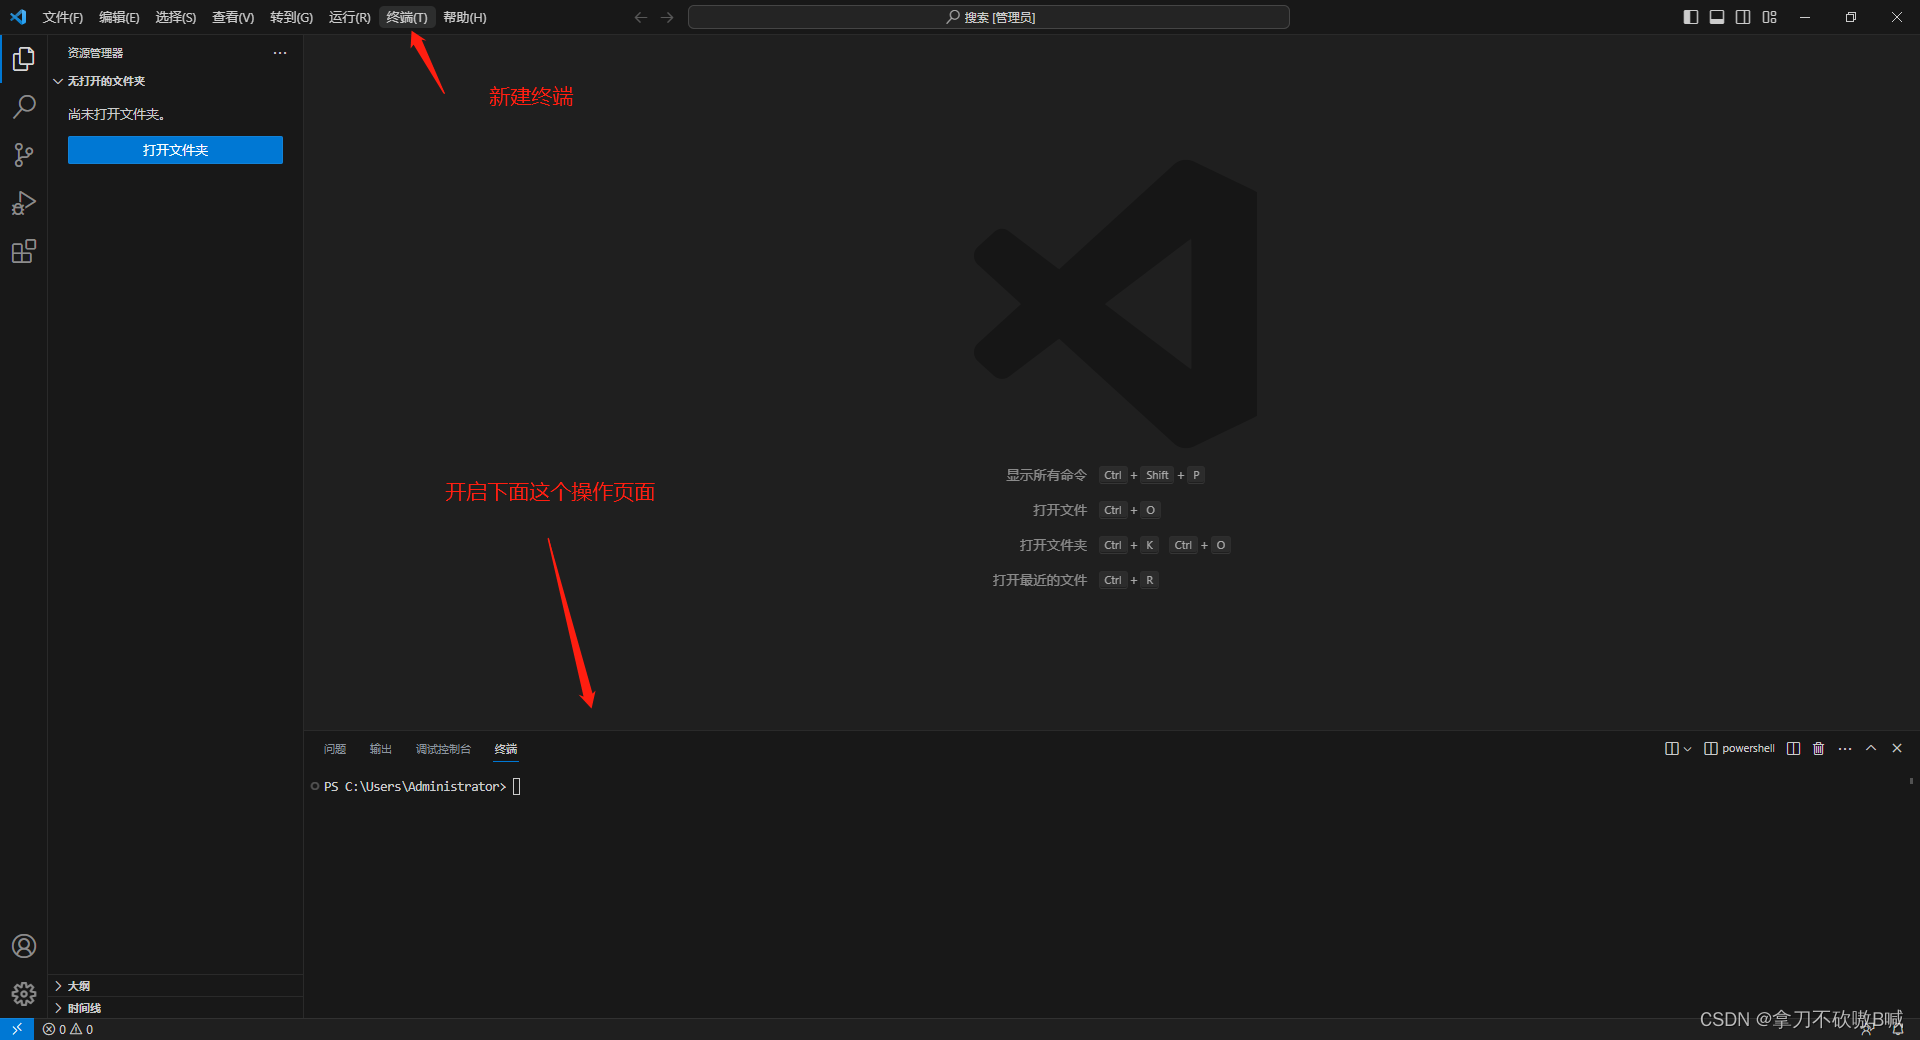1920x1040 pixels.
Task: Collapse the 无打开的文件夹 section
Action: pos(175,81)
